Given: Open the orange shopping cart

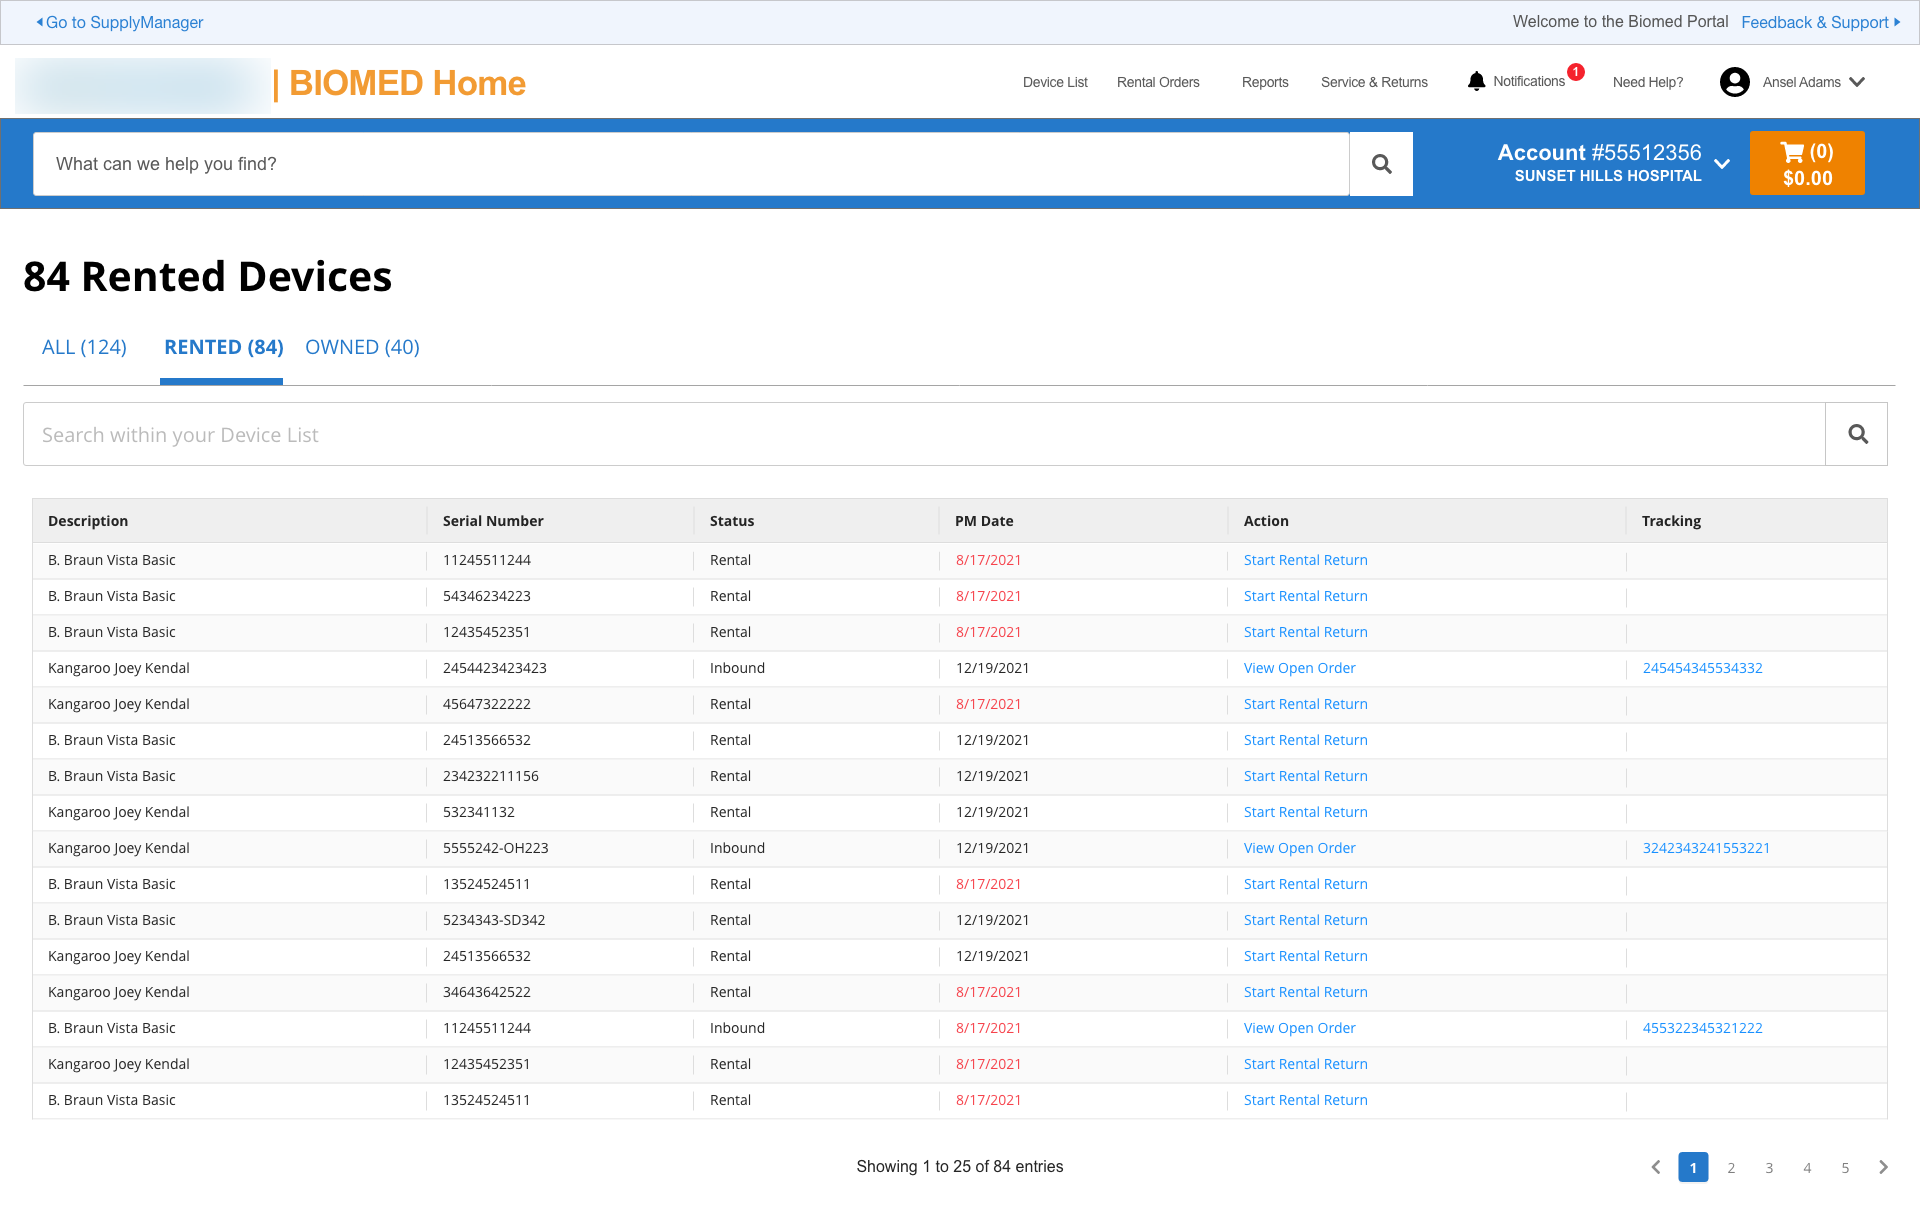Looking at the screenshot, I should [1806, 164].
